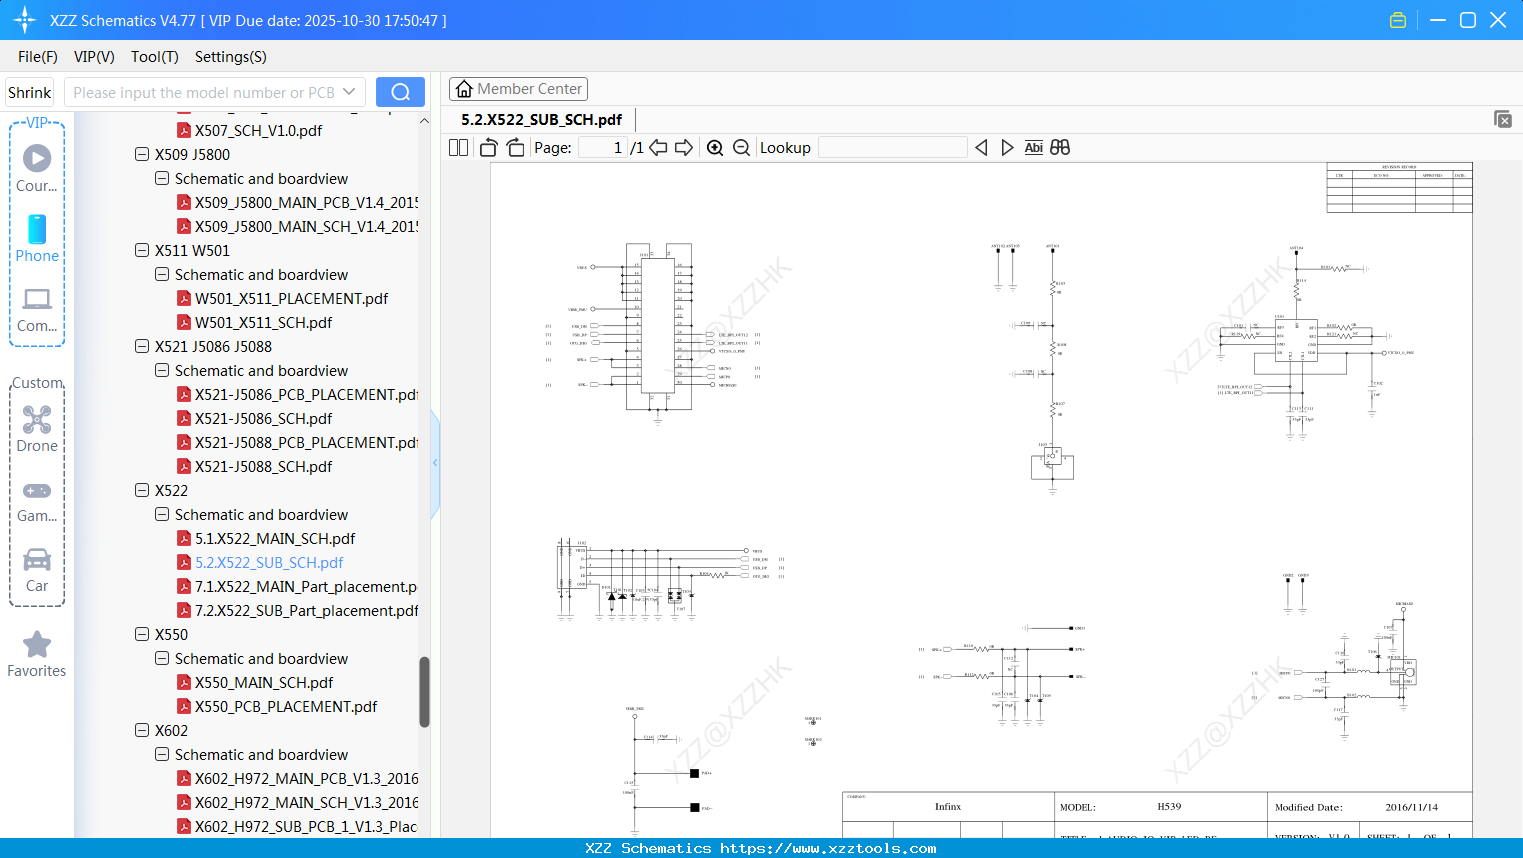Rotate the schematic page clockwise

click(514, 147)
